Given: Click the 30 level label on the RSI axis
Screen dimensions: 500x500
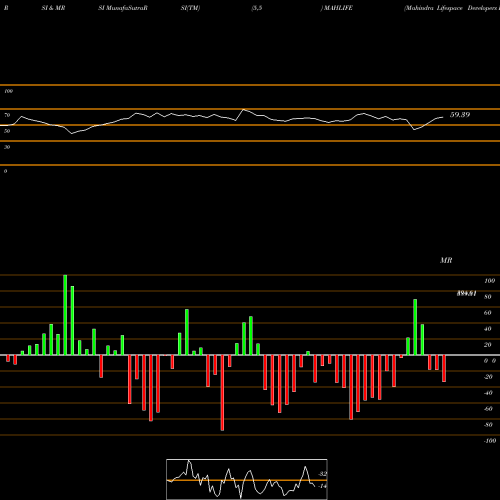Looking at the screenshot, I should [x=7, y=147].
